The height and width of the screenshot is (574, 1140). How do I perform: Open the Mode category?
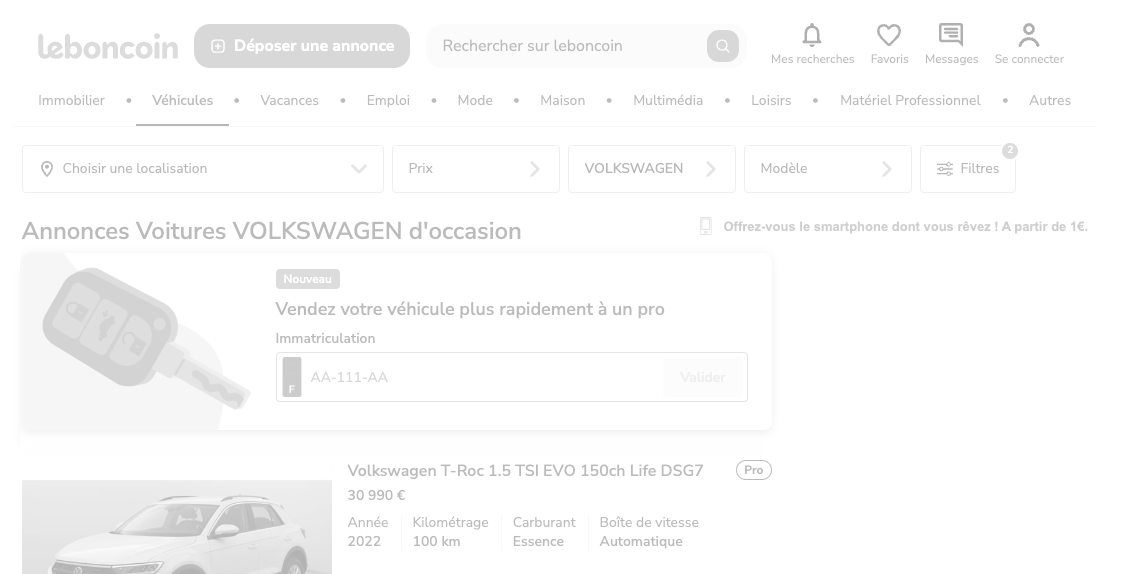475,100
